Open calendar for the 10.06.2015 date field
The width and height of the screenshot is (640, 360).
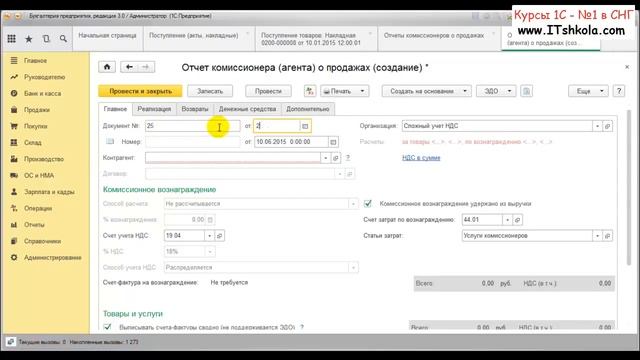pyautogui.click(x=333, y=142)
